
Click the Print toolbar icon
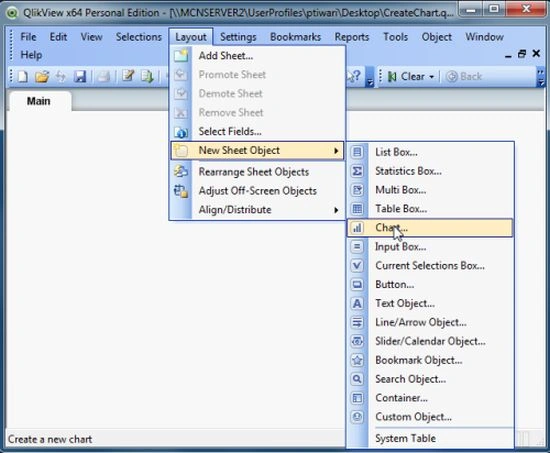103,76
